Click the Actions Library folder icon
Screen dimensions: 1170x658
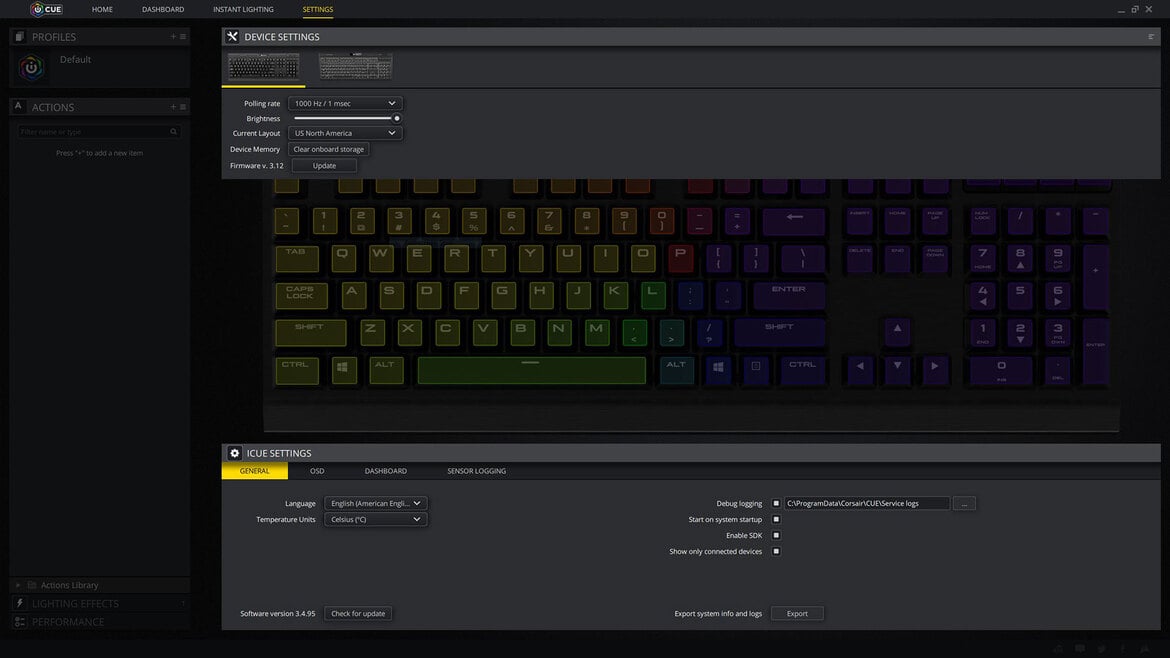coord(31,585)
